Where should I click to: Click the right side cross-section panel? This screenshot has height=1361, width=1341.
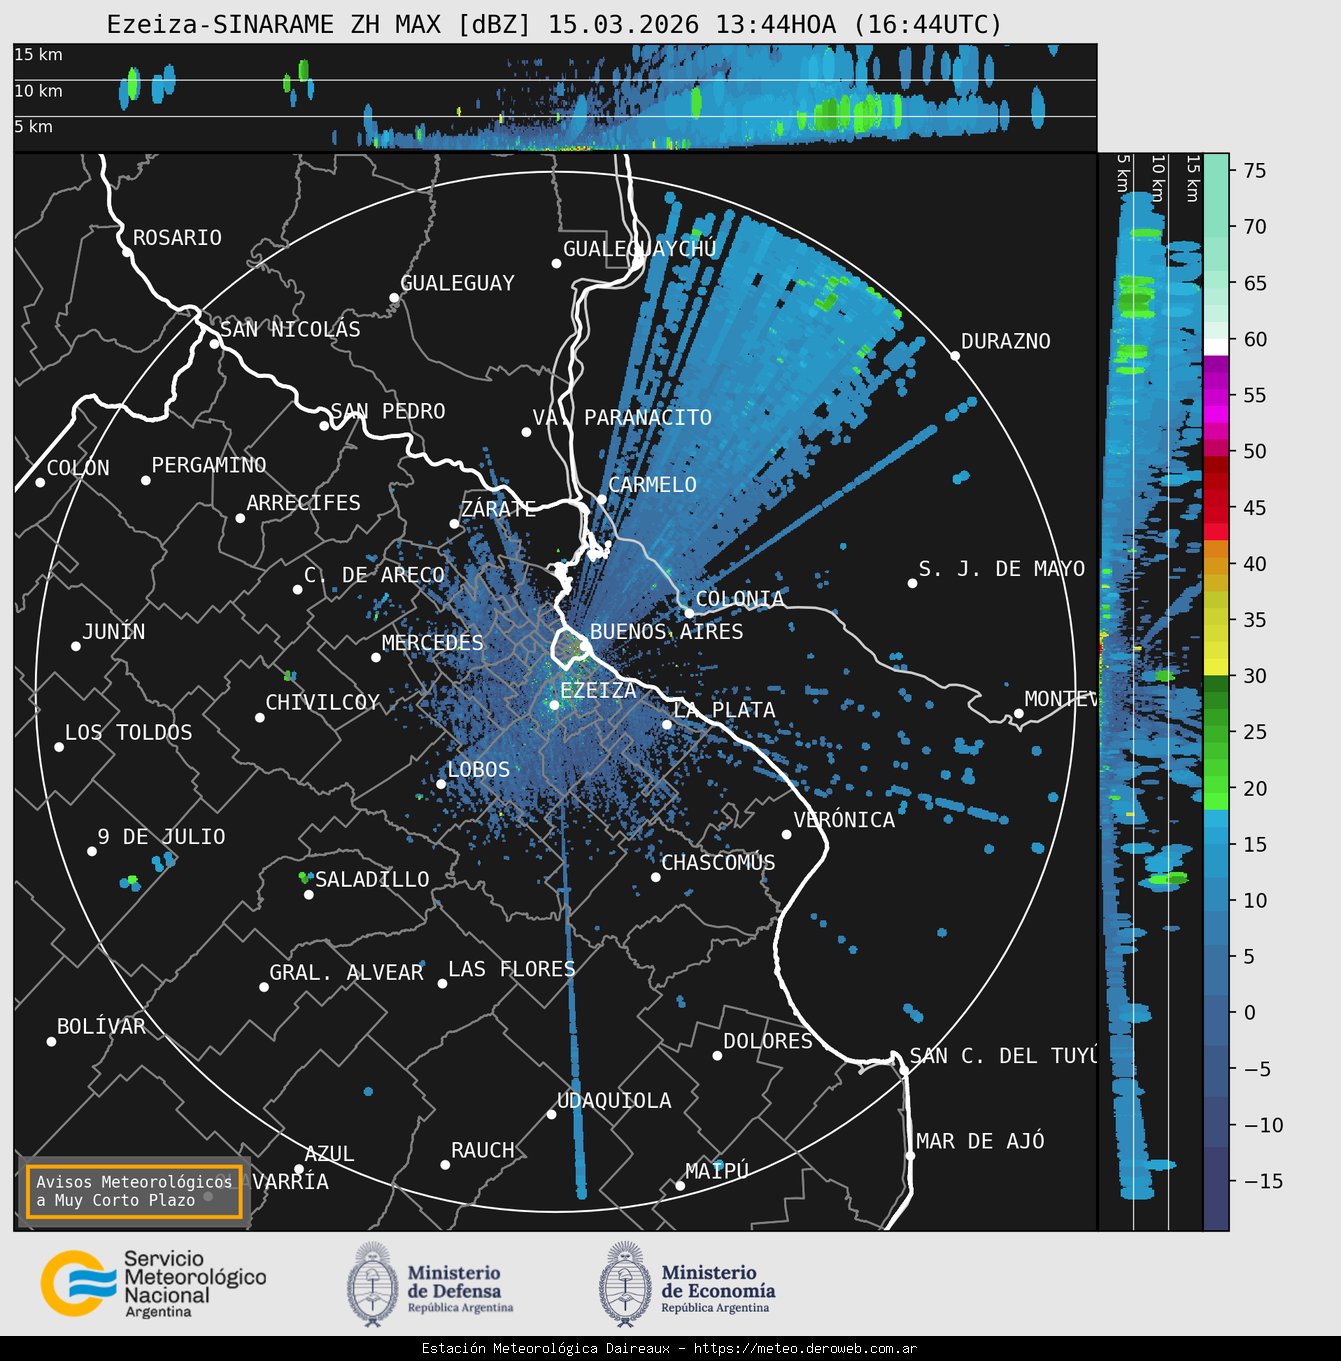[x=1150, y=690]
